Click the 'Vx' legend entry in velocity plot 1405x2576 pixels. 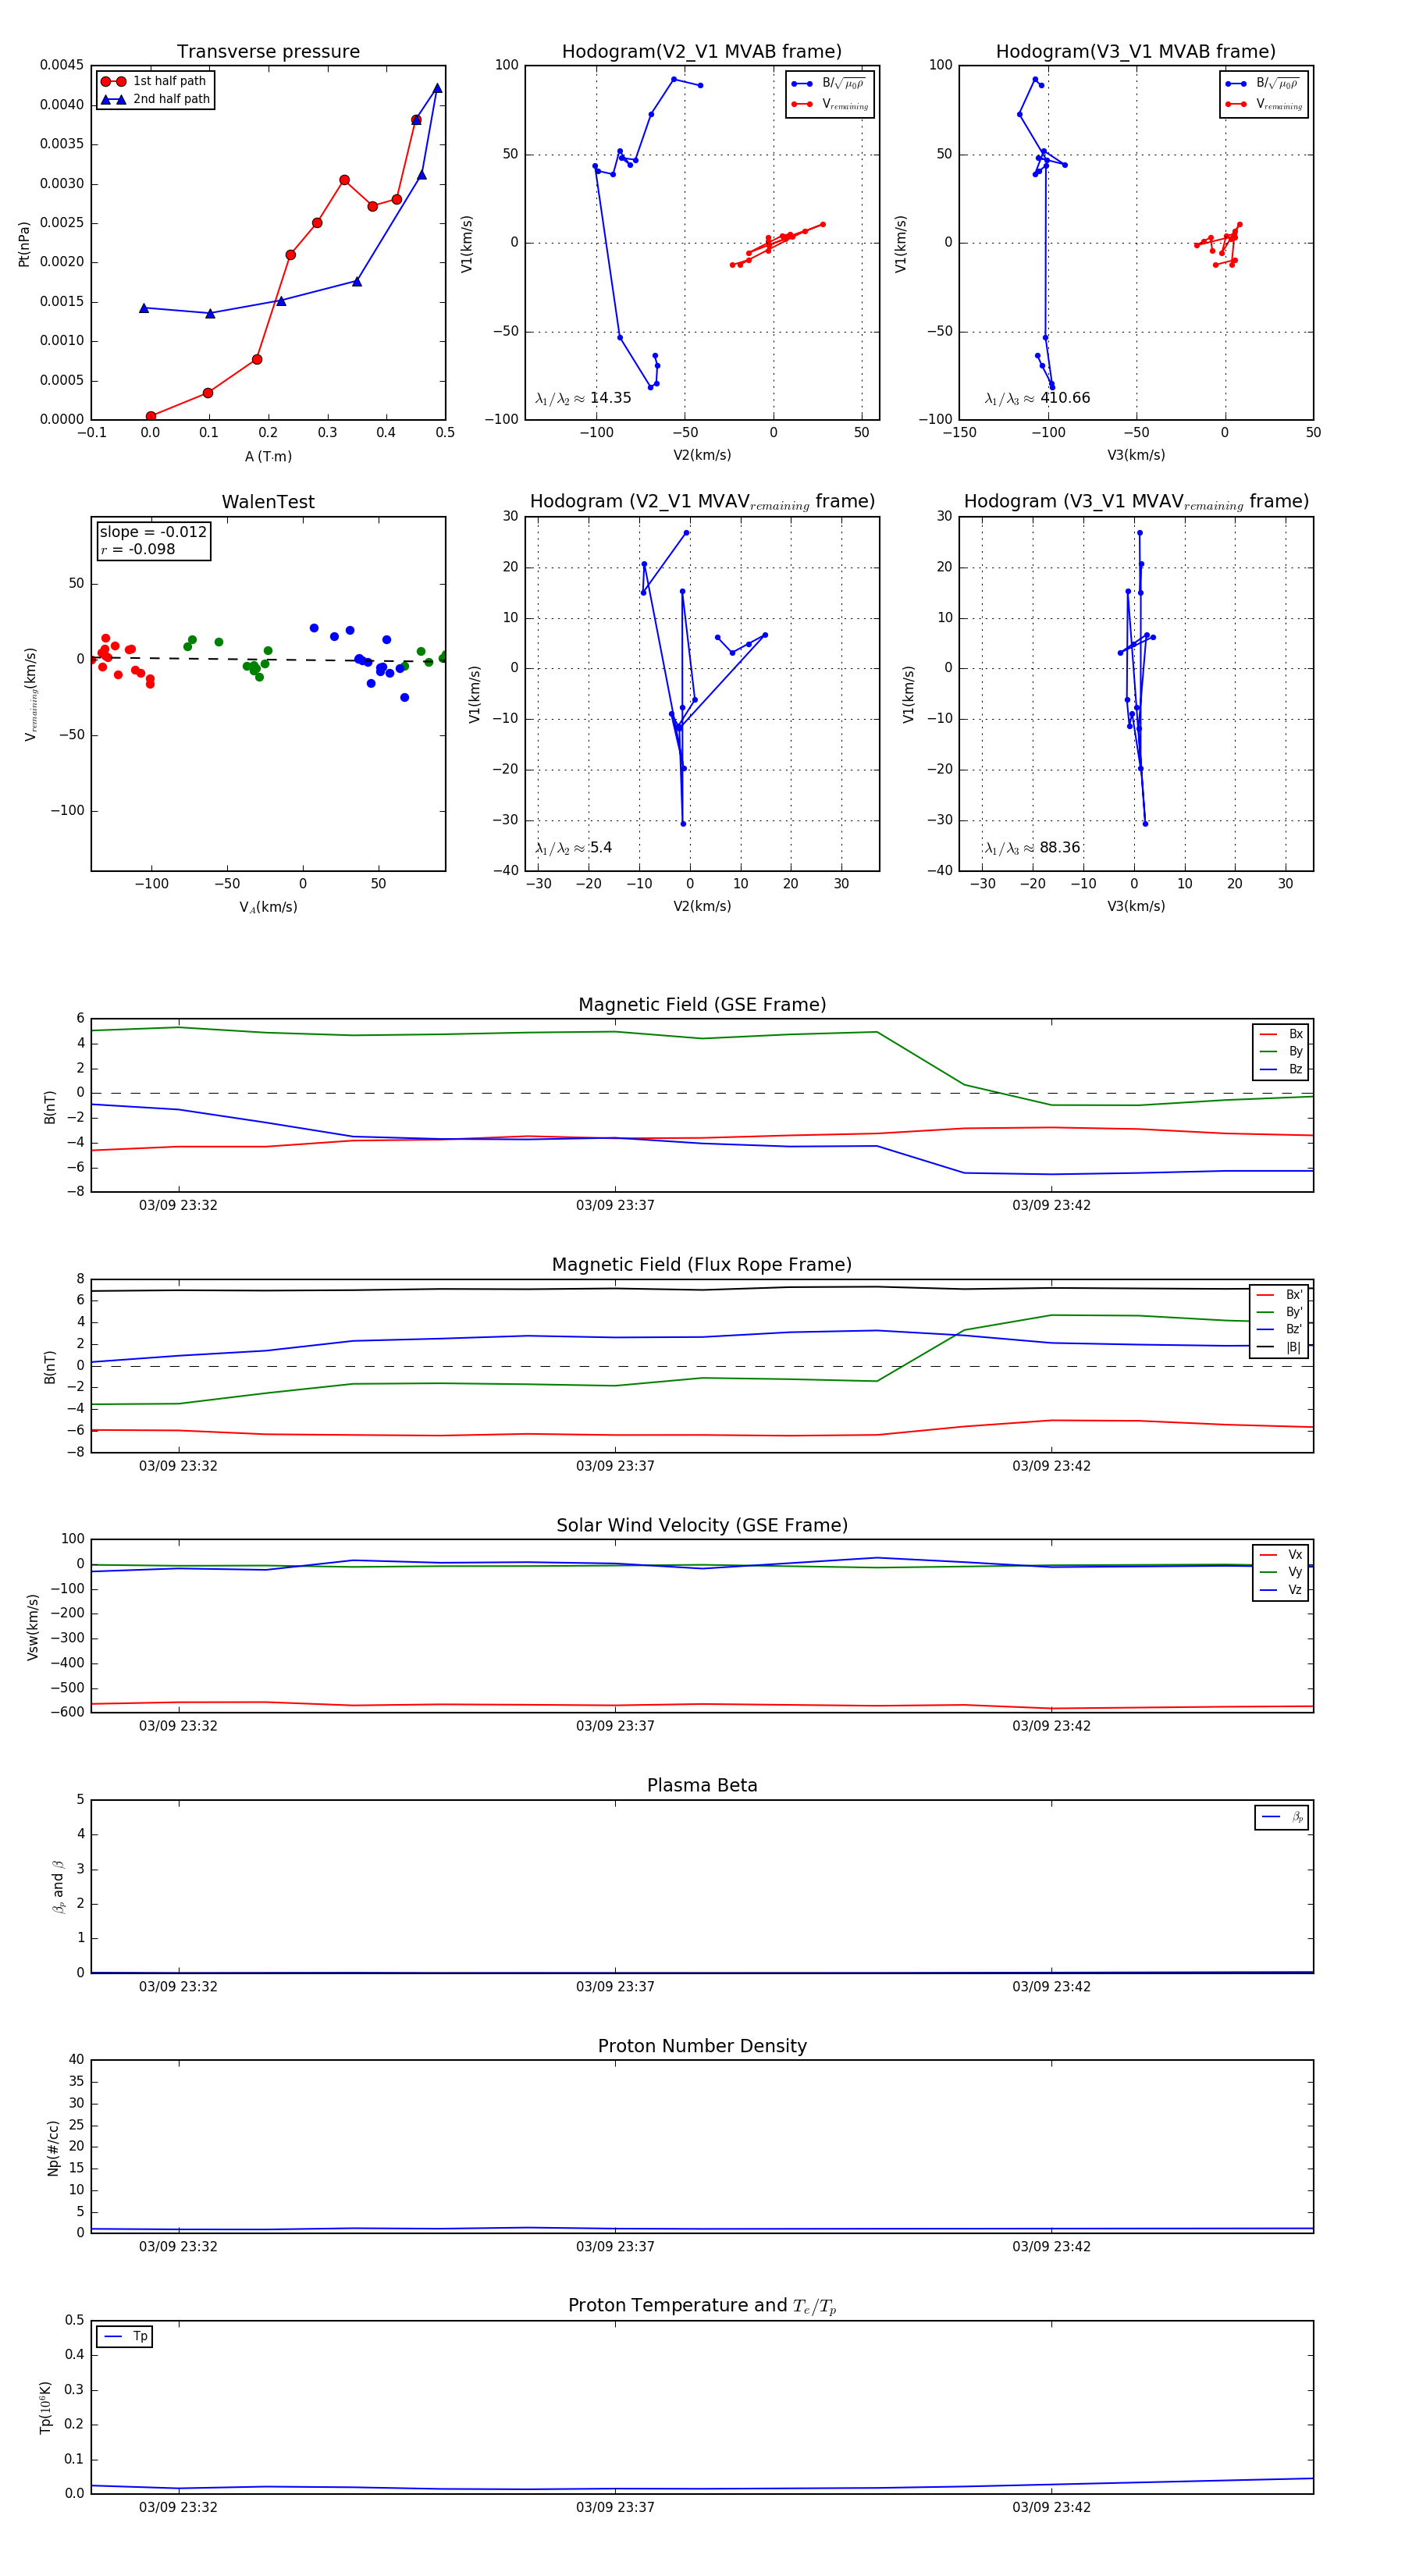click(x=1281, y=1554)
